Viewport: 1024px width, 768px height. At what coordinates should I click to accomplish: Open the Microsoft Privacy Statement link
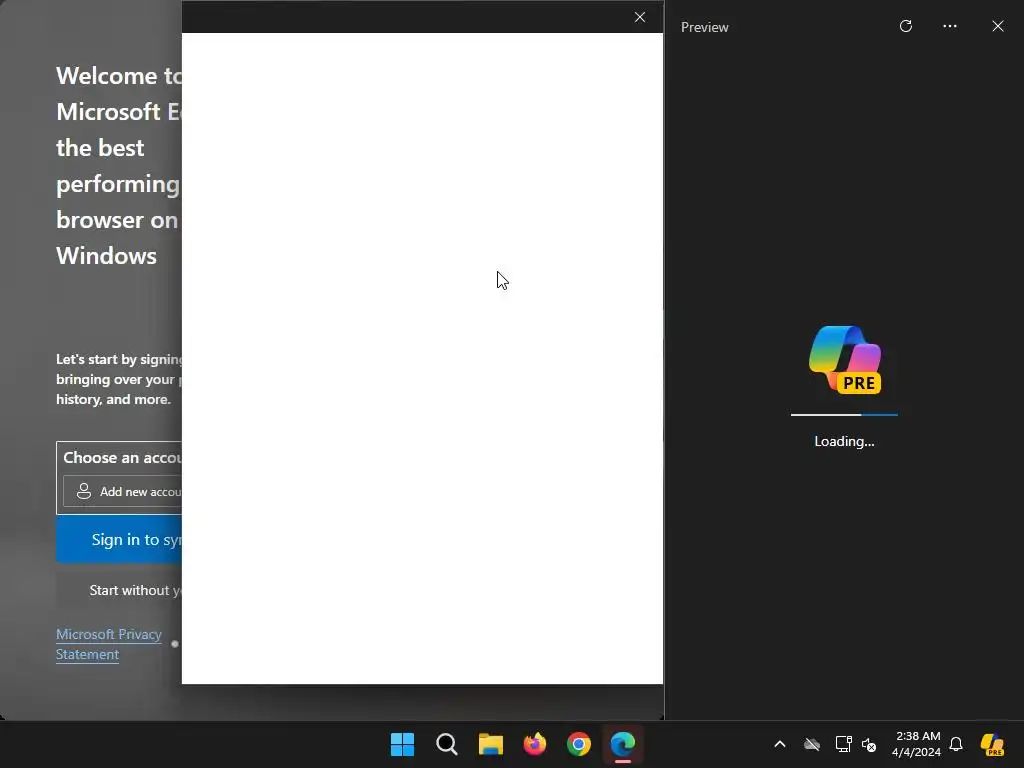coord(108,644)
